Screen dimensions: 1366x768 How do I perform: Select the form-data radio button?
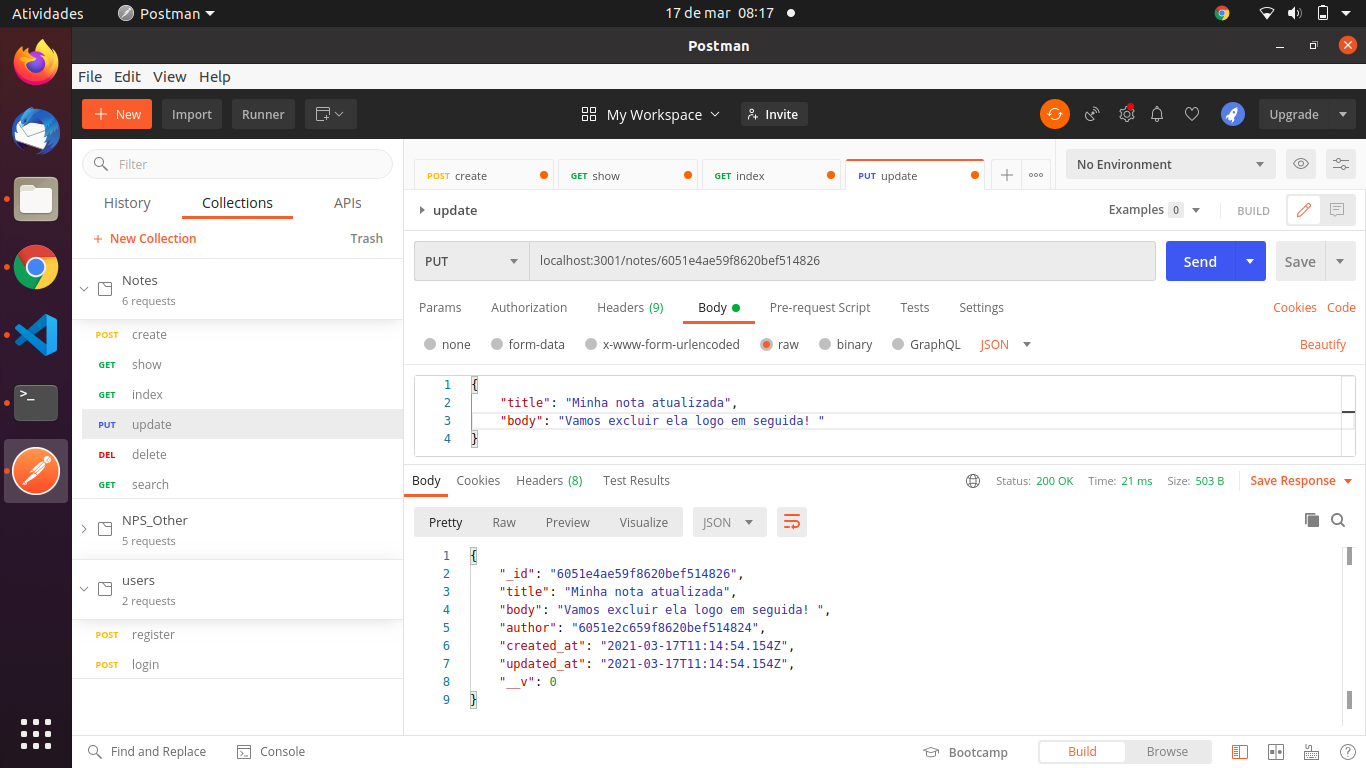pyautogui.click(x=497, y=344)
